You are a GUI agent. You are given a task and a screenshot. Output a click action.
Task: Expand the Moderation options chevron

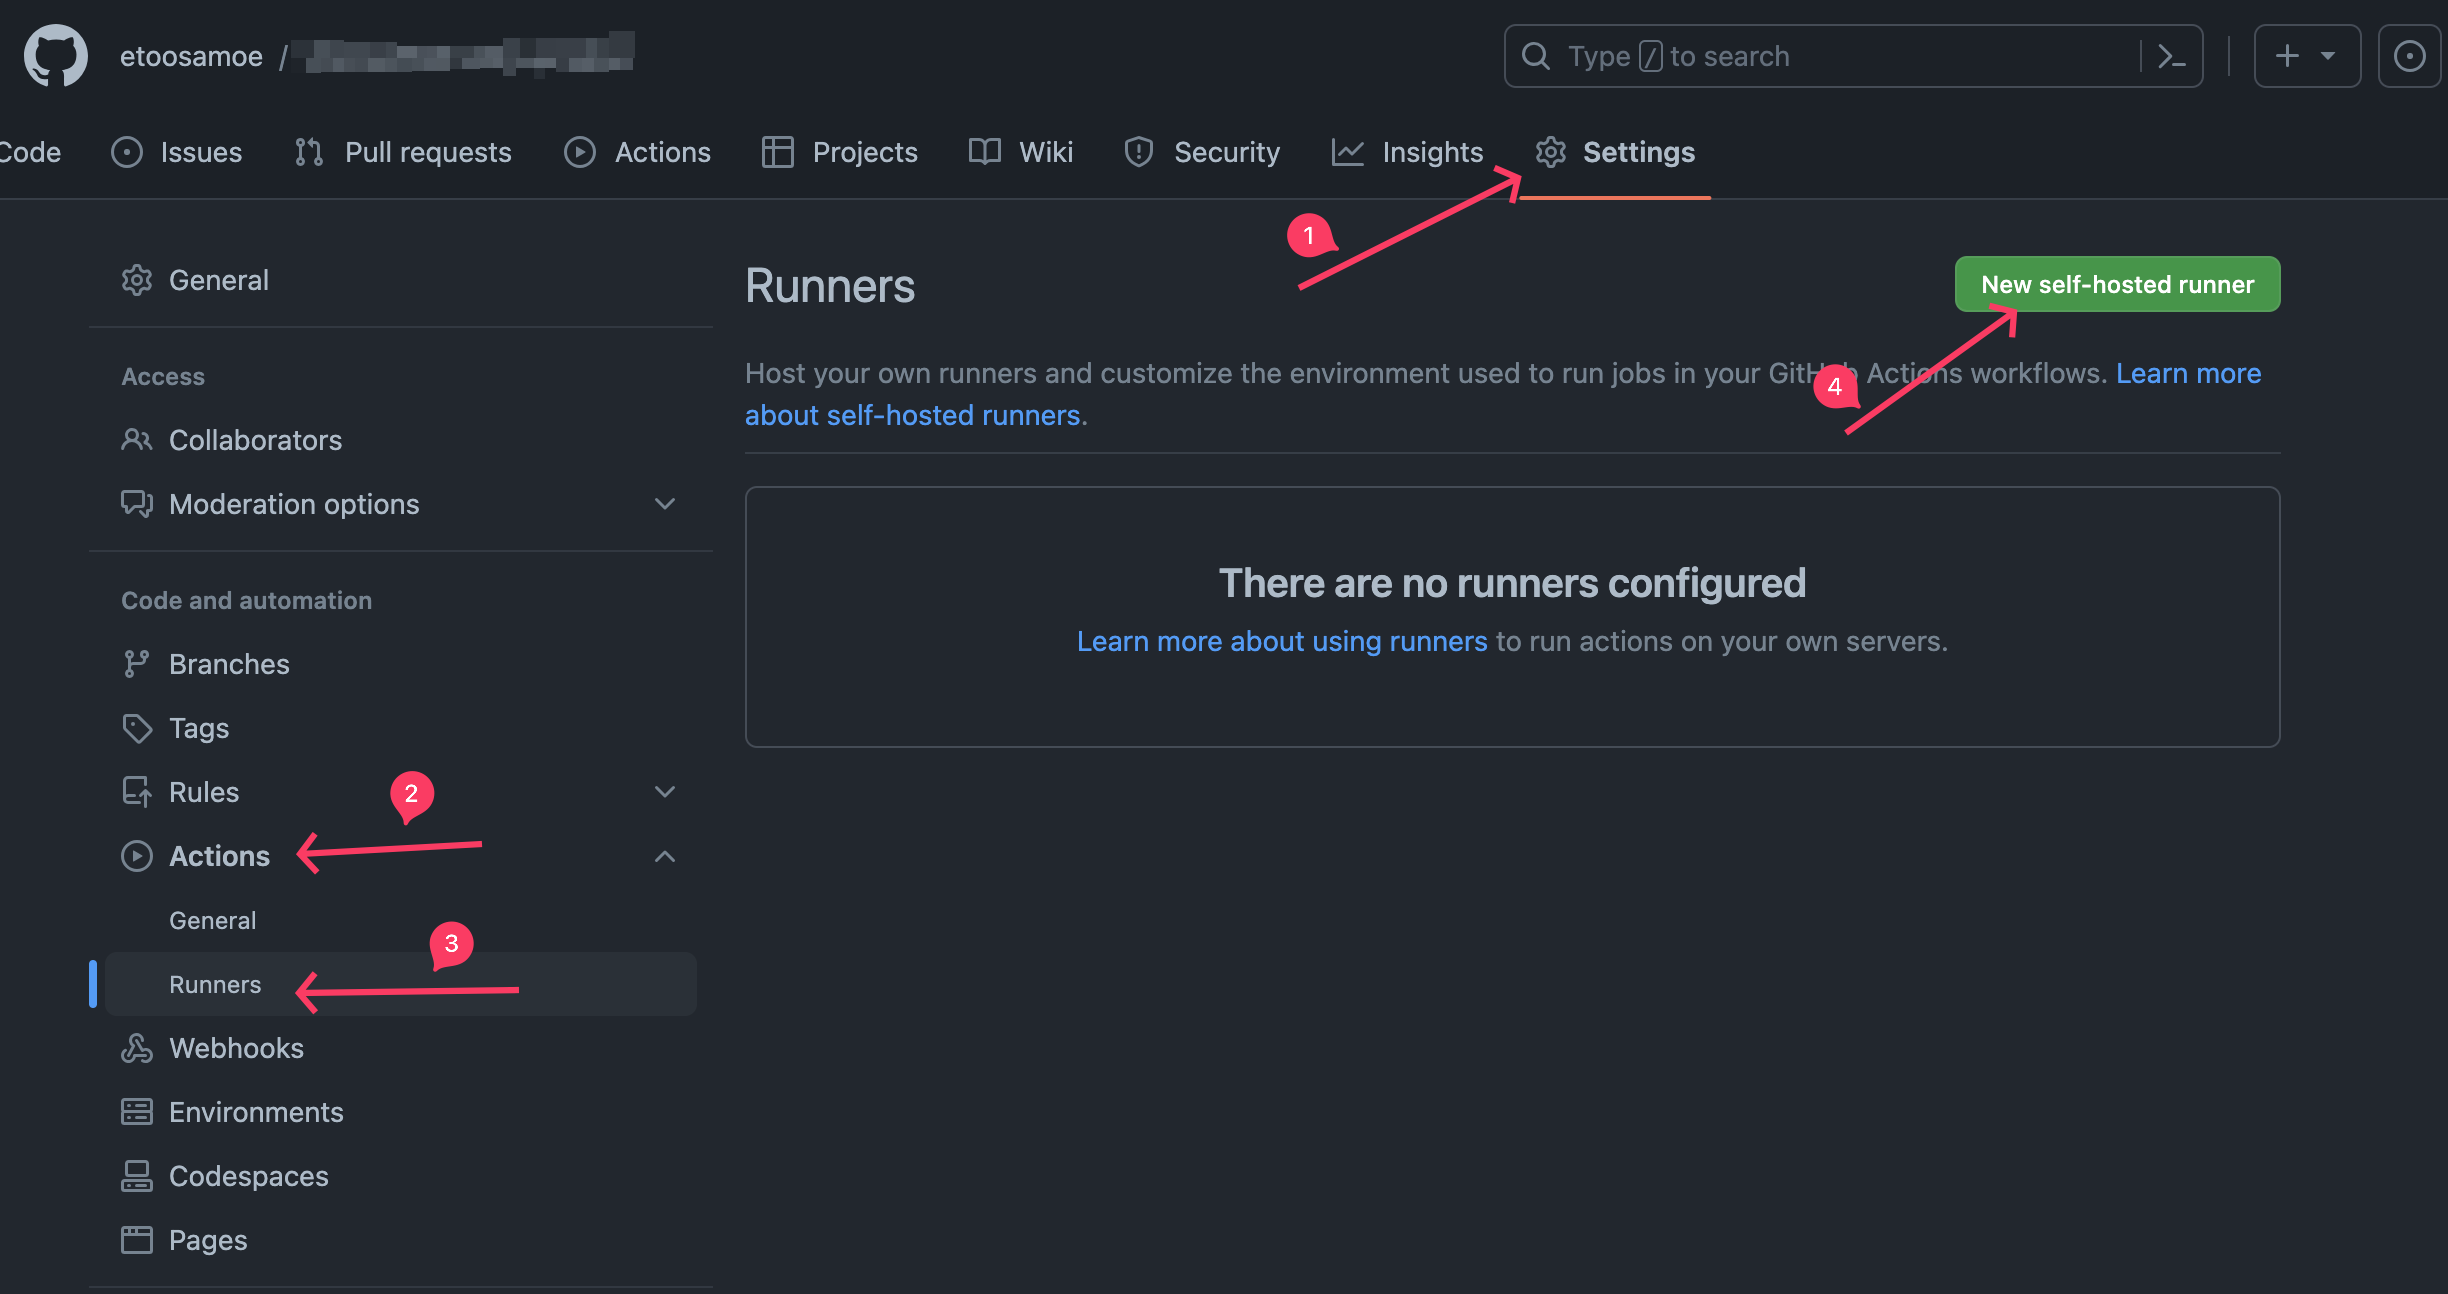click(665, 504)
